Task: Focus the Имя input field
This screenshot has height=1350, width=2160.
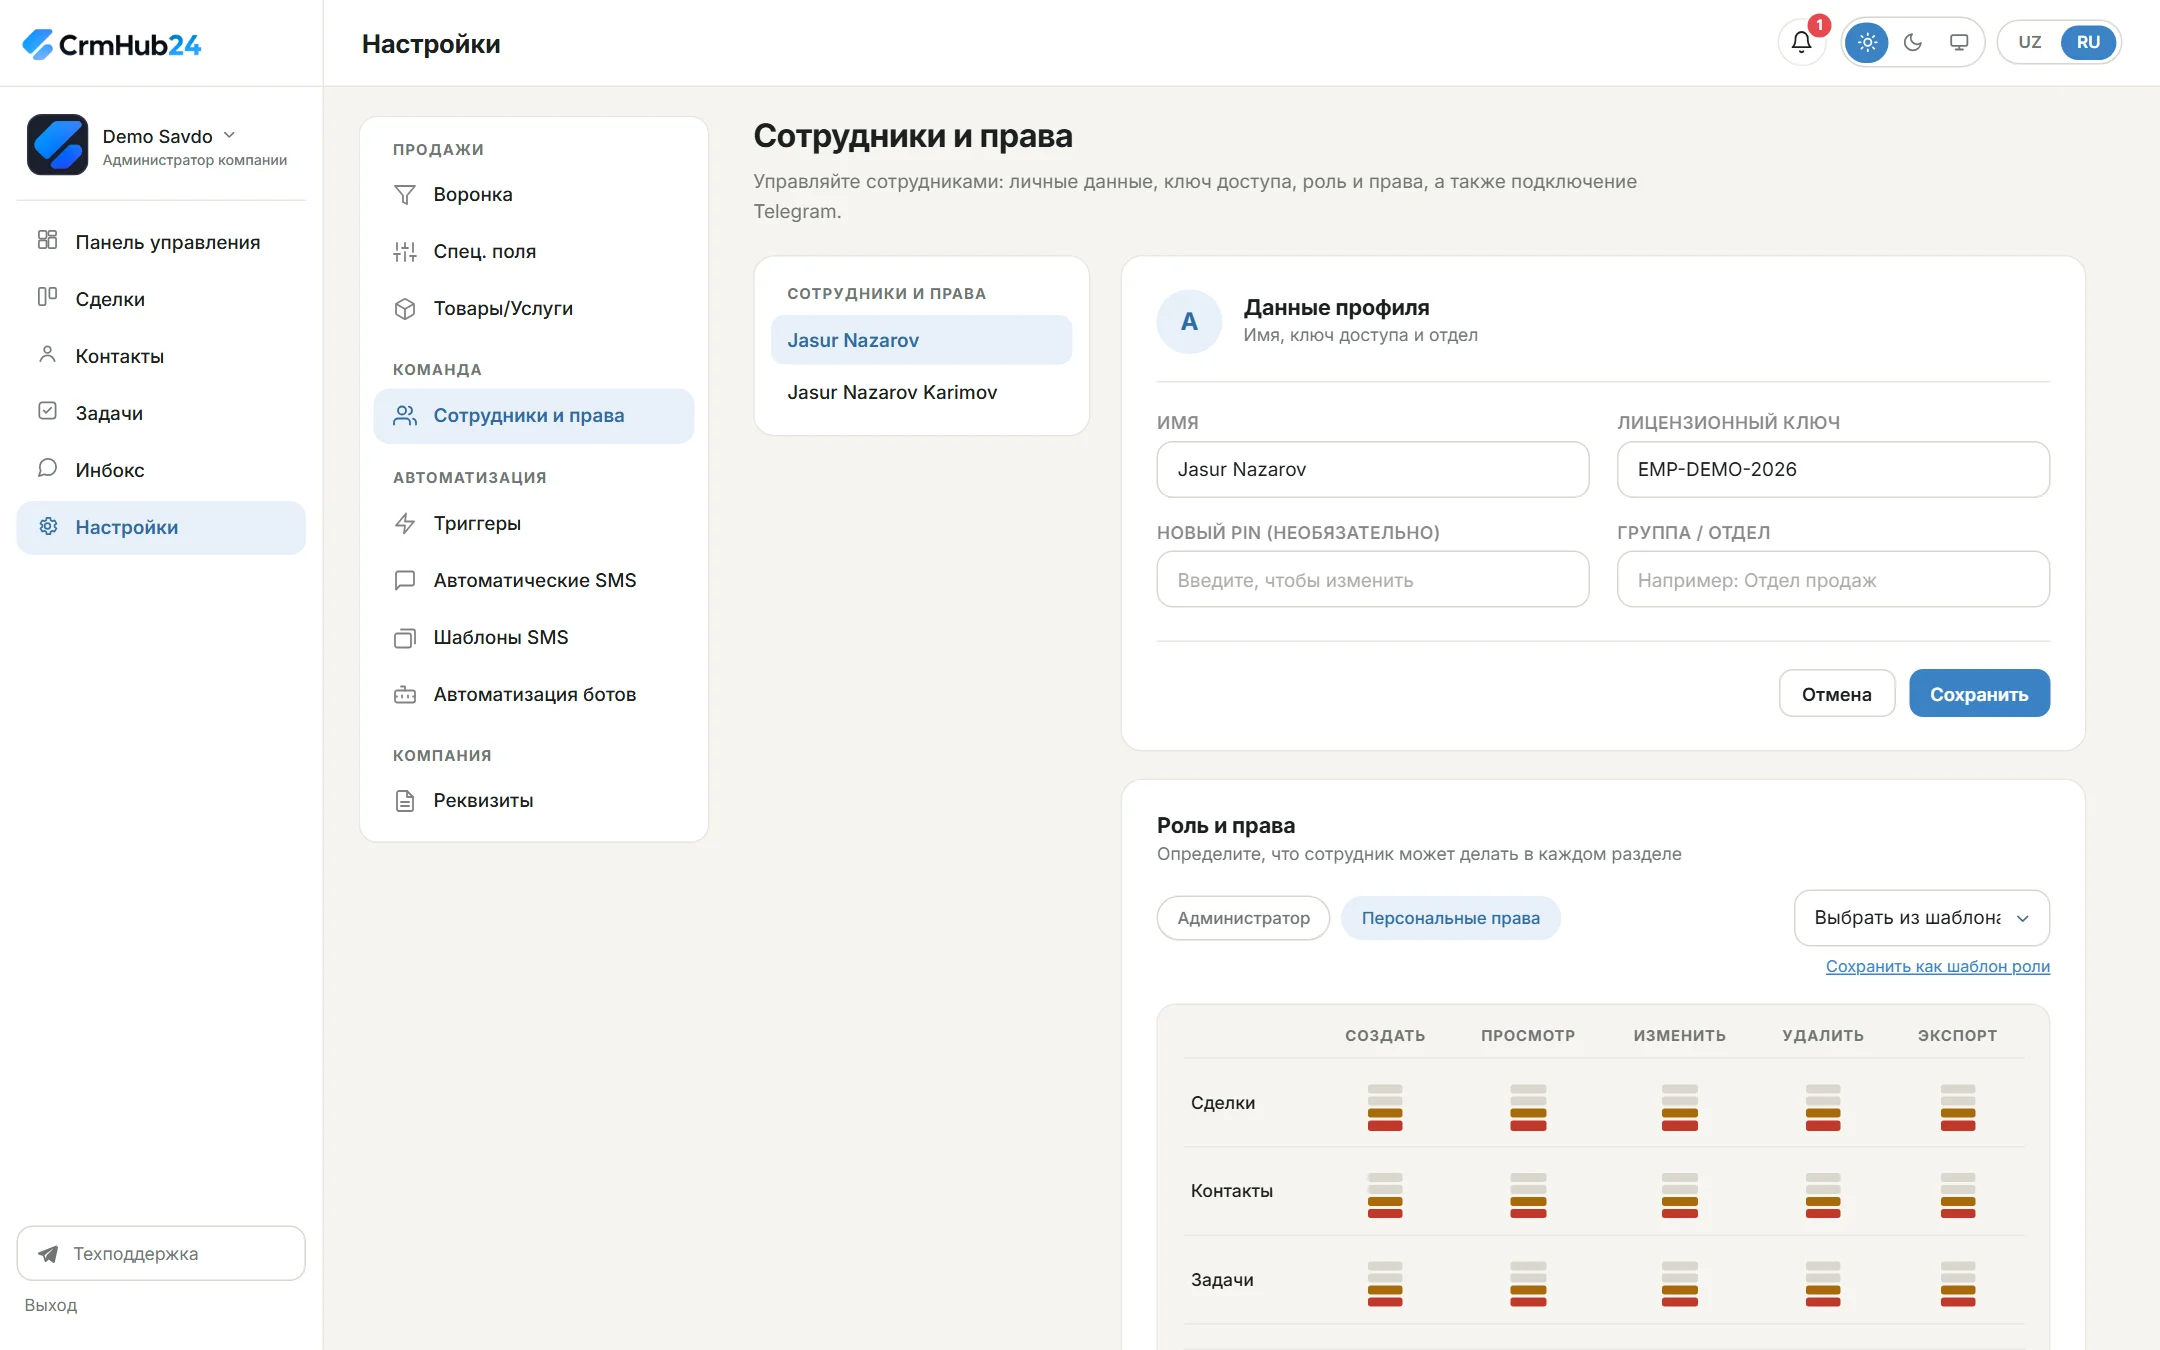Action: (x=1372, y=469)
